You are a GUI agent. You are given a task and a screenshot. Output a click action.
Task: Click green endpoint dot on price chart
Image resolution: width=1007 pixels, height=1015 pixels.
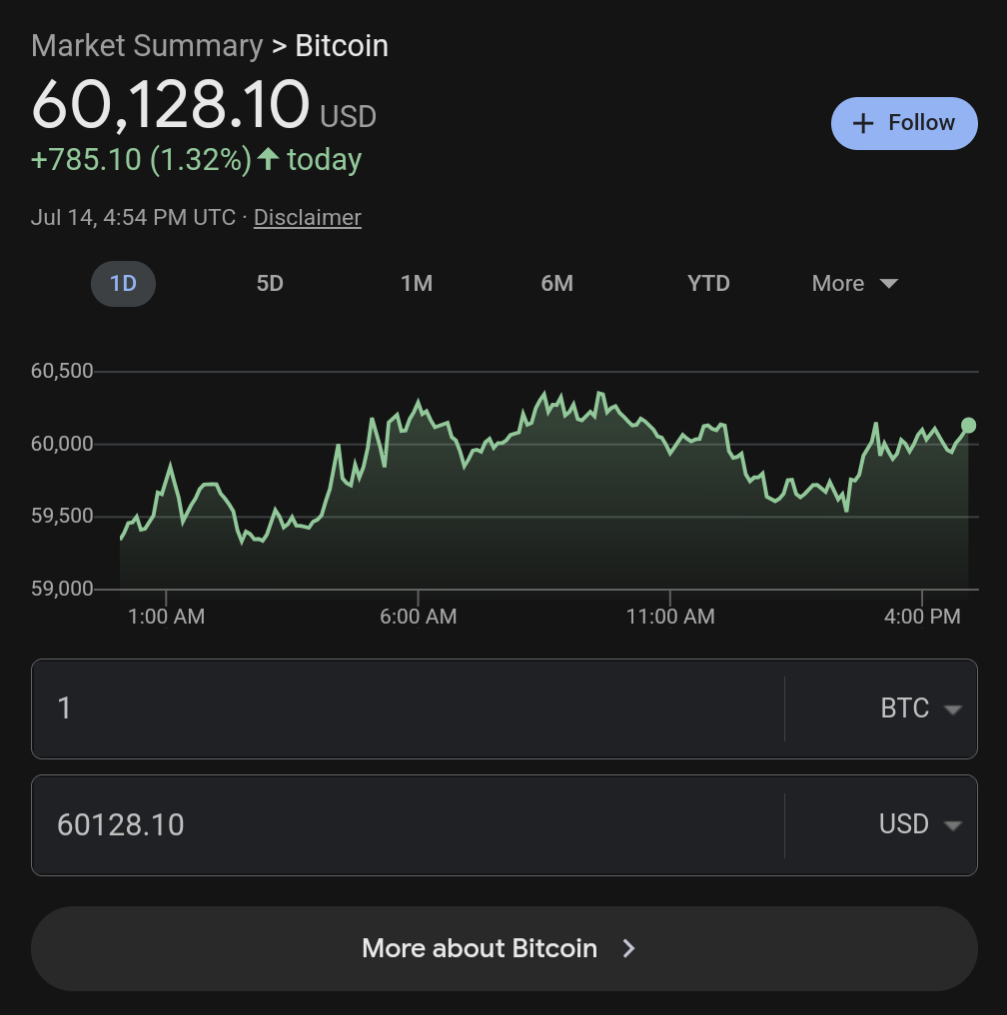point(968,425)
